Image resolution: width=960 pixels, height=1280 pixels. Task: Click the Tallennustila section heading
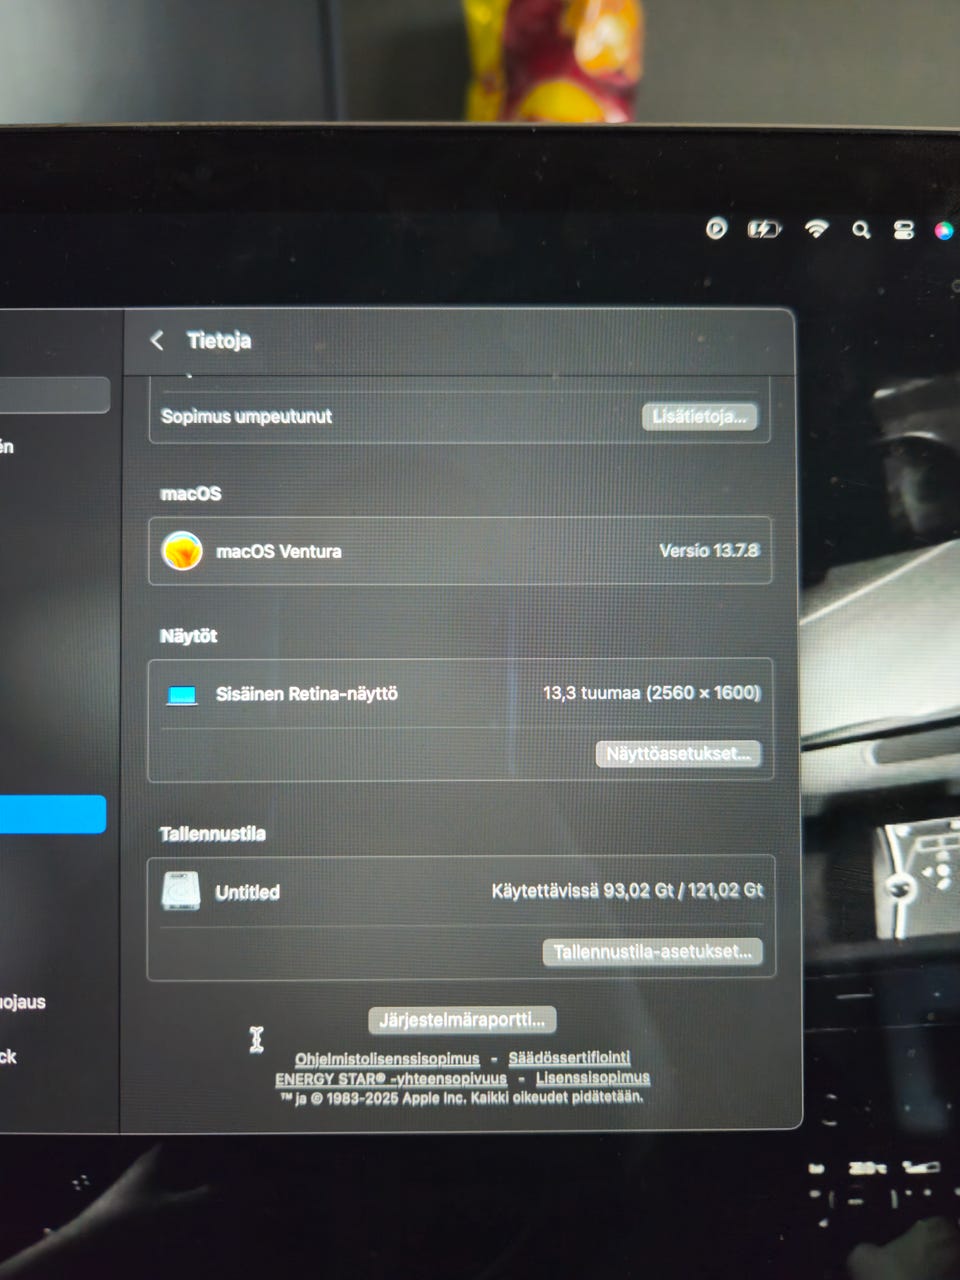click(213, 833)
